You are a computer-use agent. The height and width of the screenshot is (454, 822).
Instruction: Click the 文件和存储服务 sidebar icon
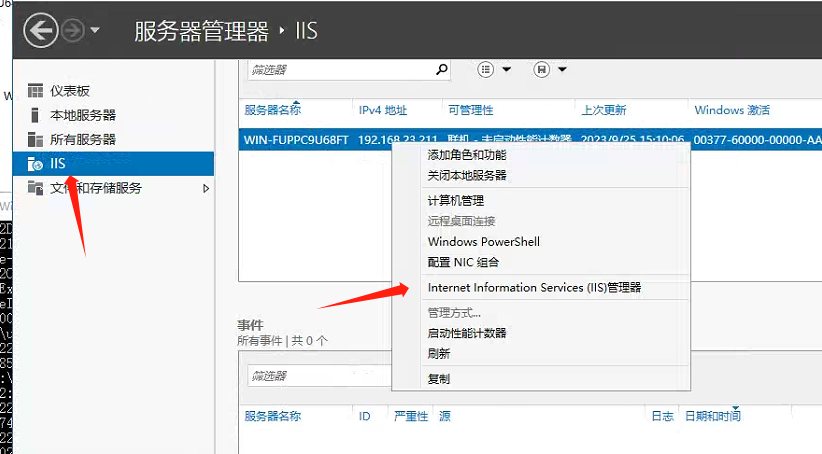[36, 188]
